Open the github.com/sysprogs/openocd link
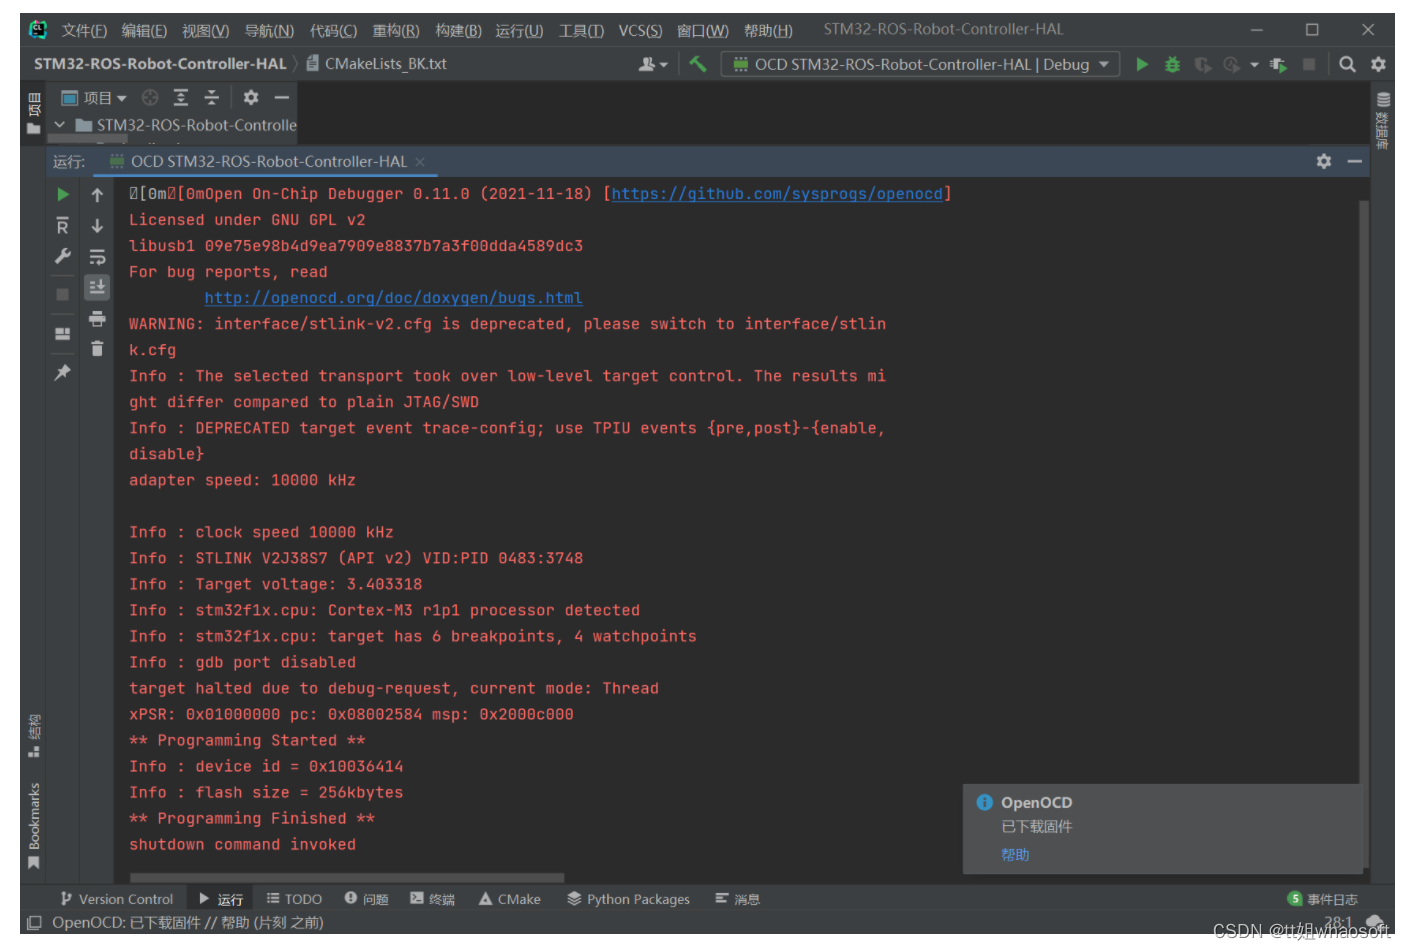Viewport: 1406px width, 950px height. pos(777,194)
